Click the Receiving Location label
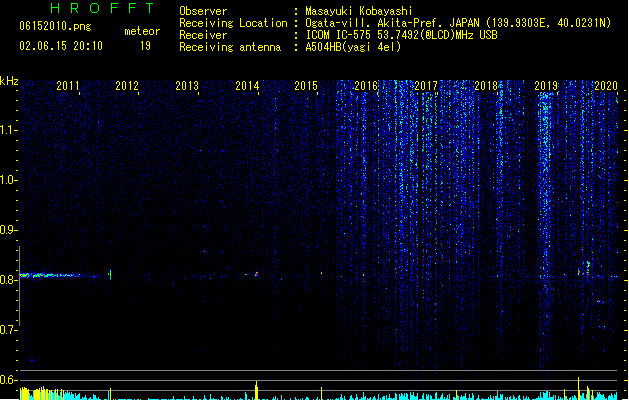Image resolution: width=629 pixels, height=400 pixels. (x=233, y=23)
